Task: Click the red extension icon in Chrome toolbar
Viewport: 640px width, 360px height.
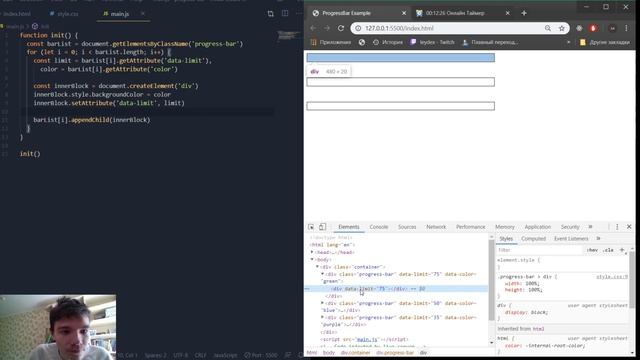Action: pyautogui.click(x=593, y=28)
